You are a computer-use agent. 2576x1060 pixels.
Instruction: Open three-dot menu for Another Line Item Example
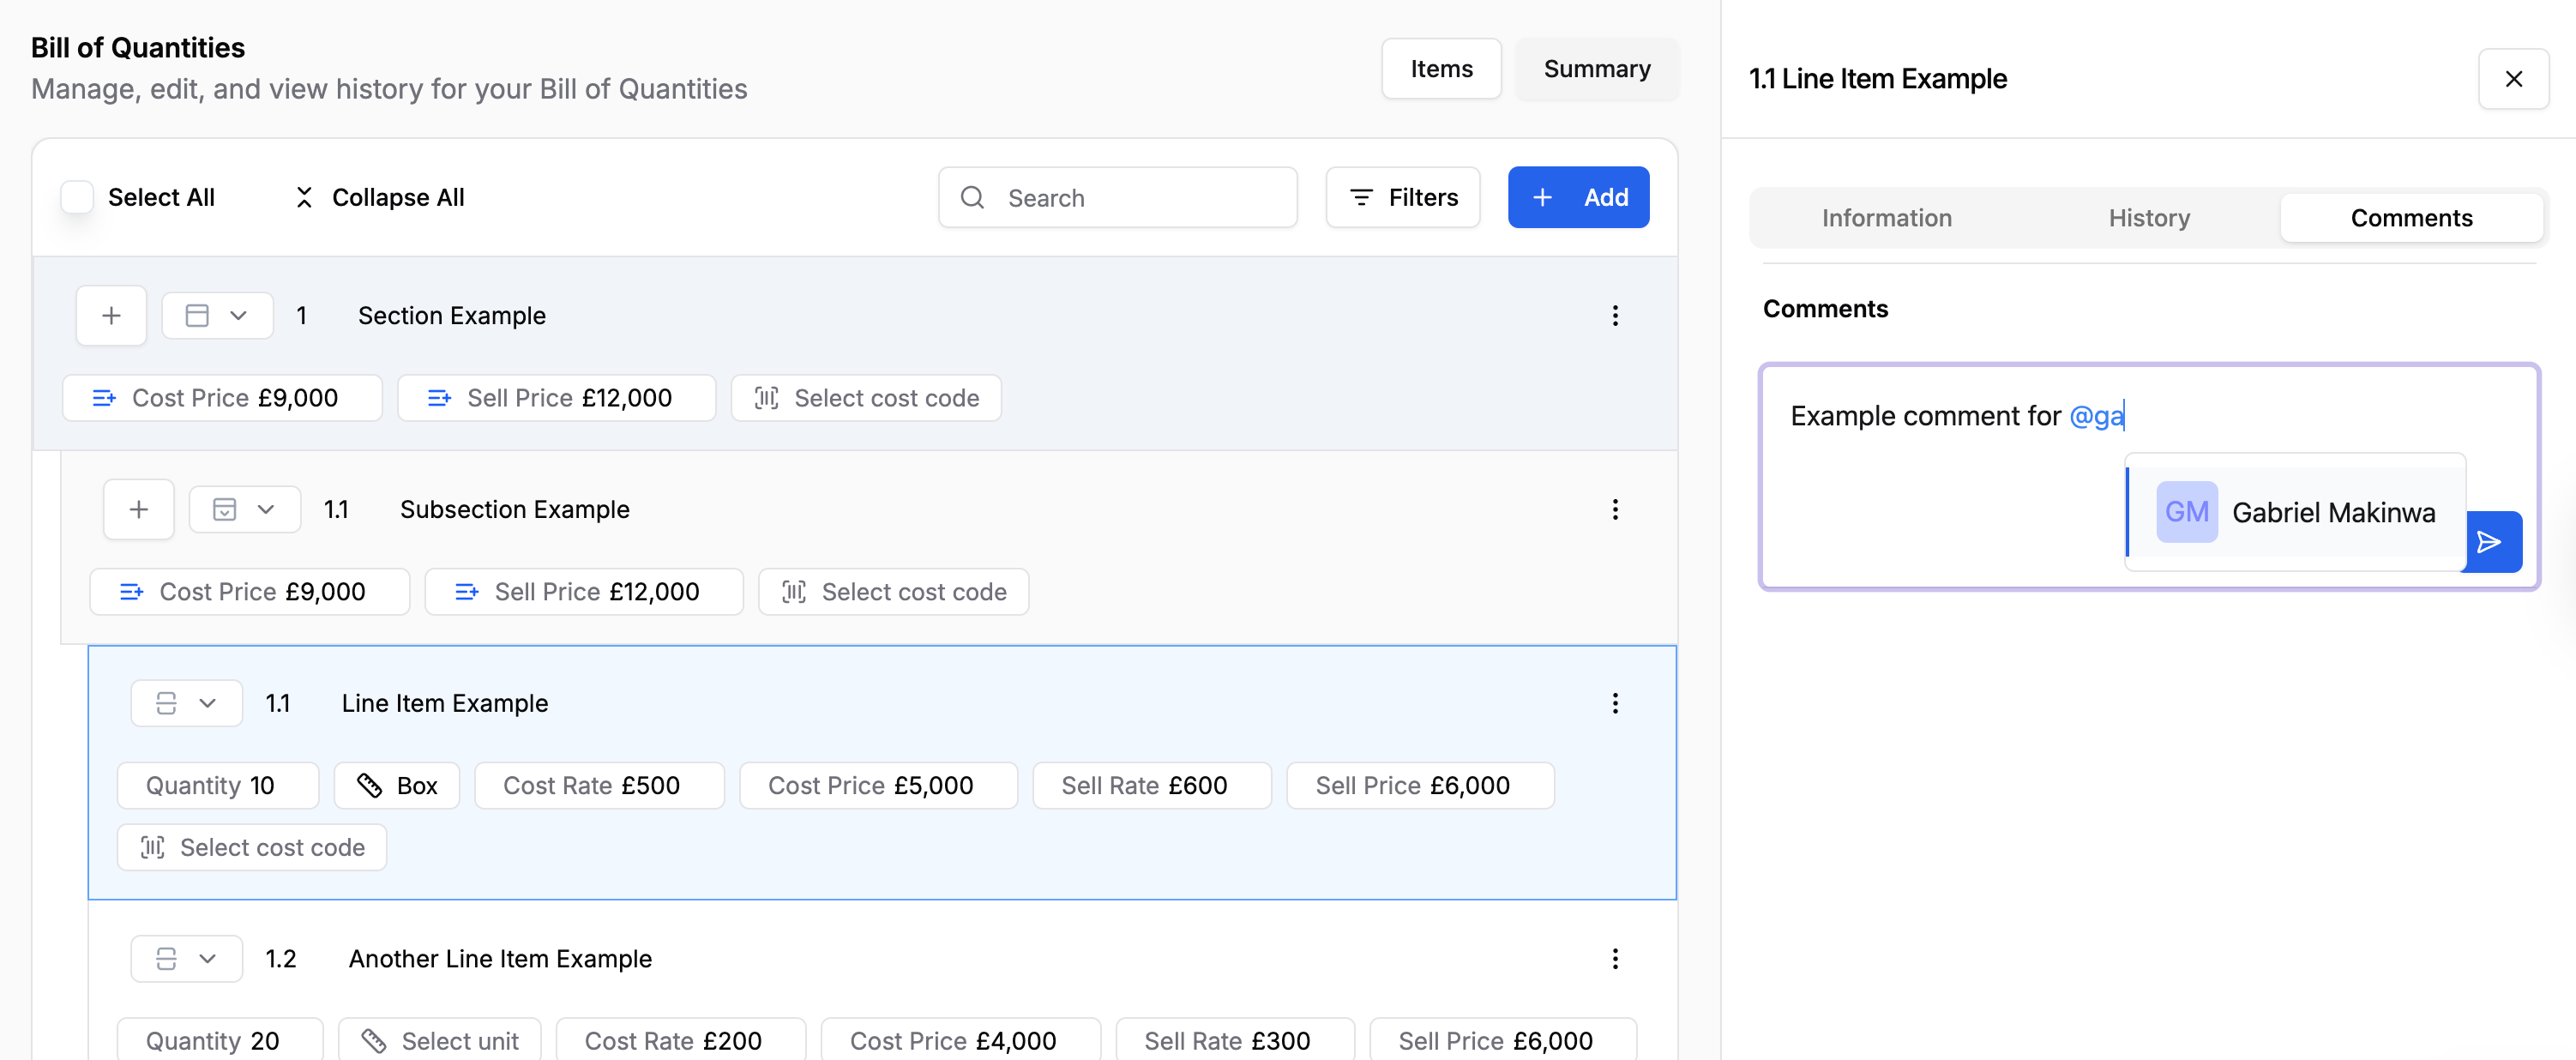pyautogui.click(x=1615, y=959)
